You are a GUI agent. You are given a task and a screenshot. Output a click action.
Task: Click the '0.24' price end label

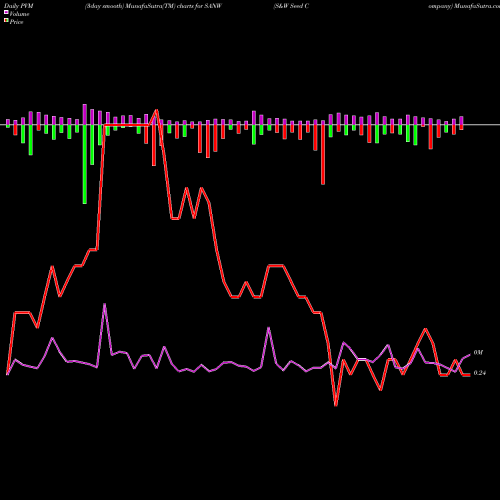coord(480,373)
